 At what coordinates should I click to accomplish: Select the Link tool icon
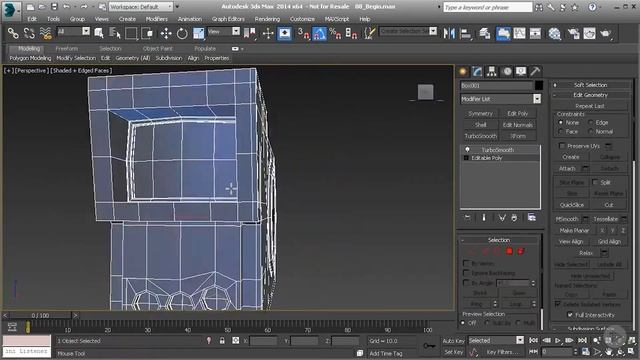click(13, 33)
